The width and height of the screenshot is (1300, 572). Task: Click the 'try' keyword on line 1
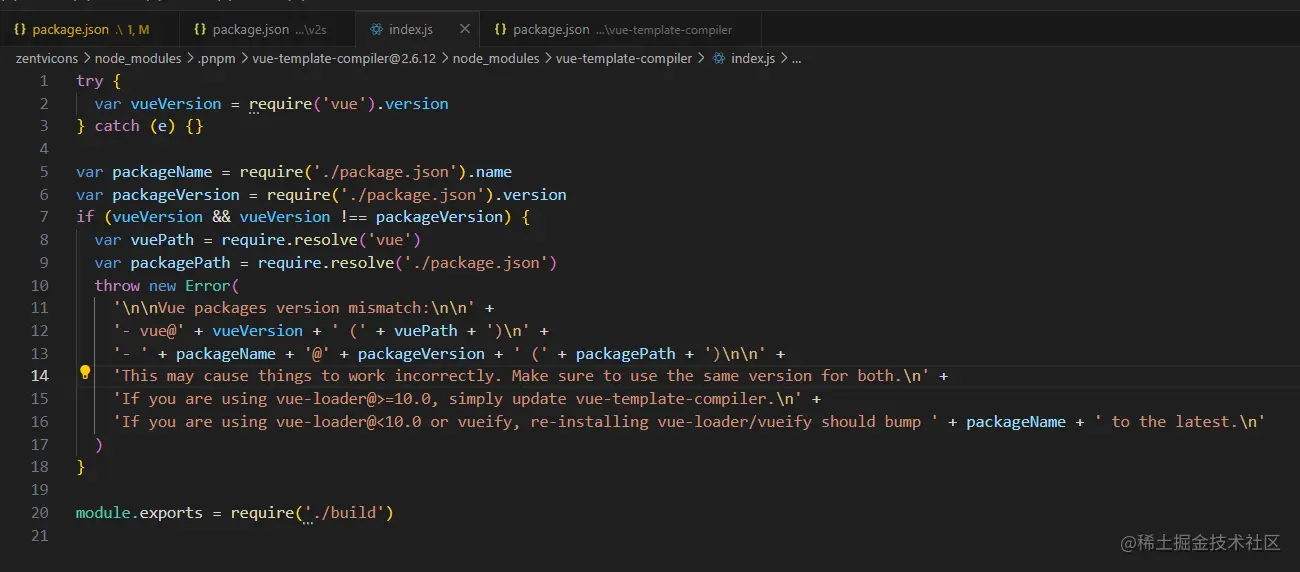[x=89, y=81]
